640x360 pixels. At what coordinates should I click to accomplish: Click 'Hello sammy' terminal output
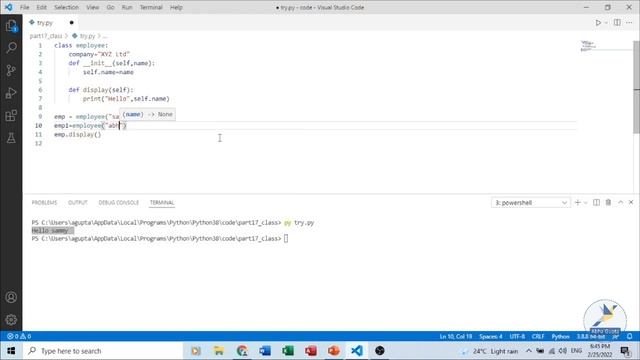point(50,230)
